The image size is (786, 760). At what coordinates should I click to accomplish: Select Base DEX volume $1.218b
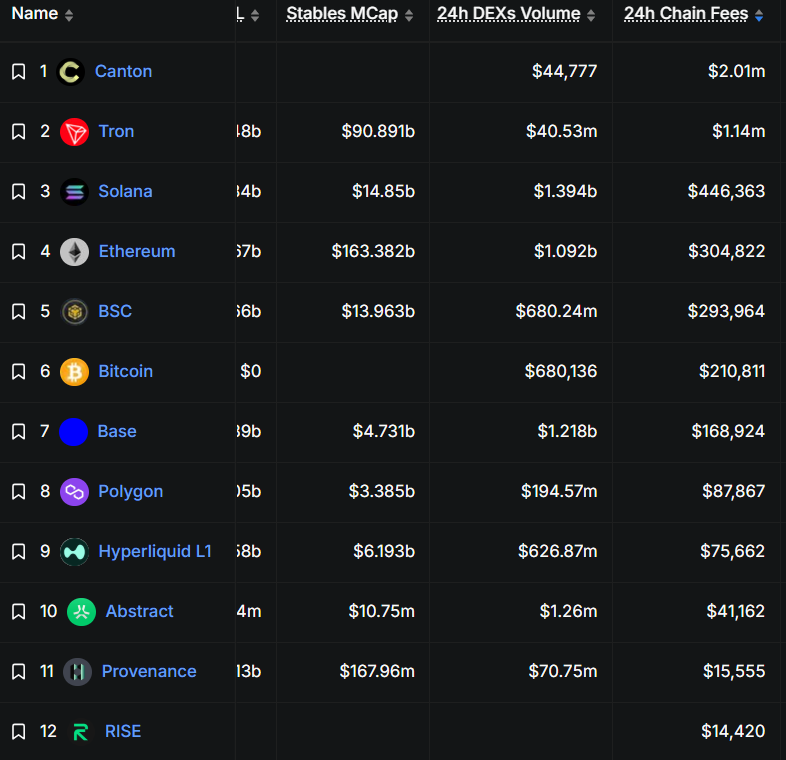pos(567,431)
